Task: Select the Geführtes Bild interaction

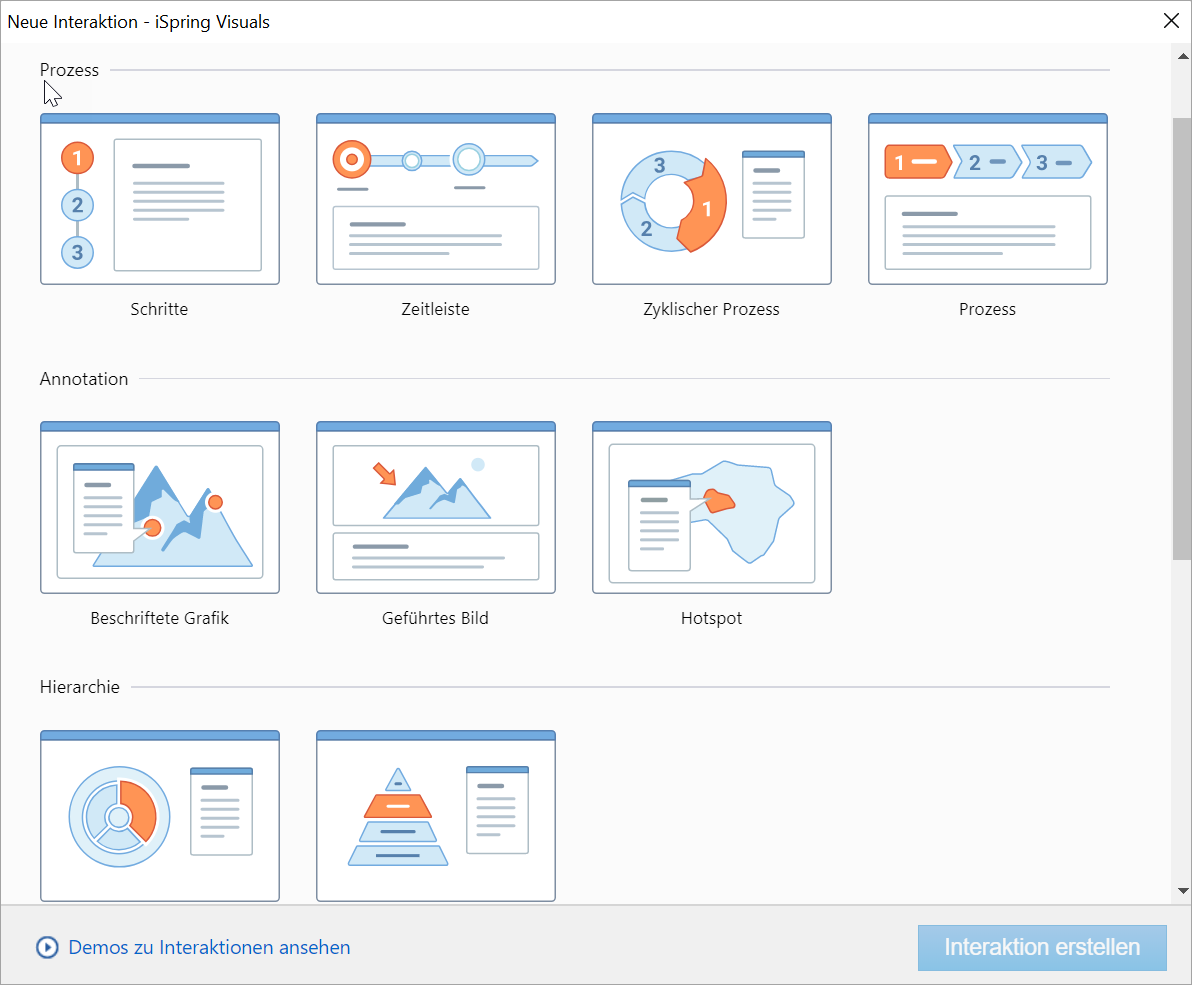Action: click(436, 508)
